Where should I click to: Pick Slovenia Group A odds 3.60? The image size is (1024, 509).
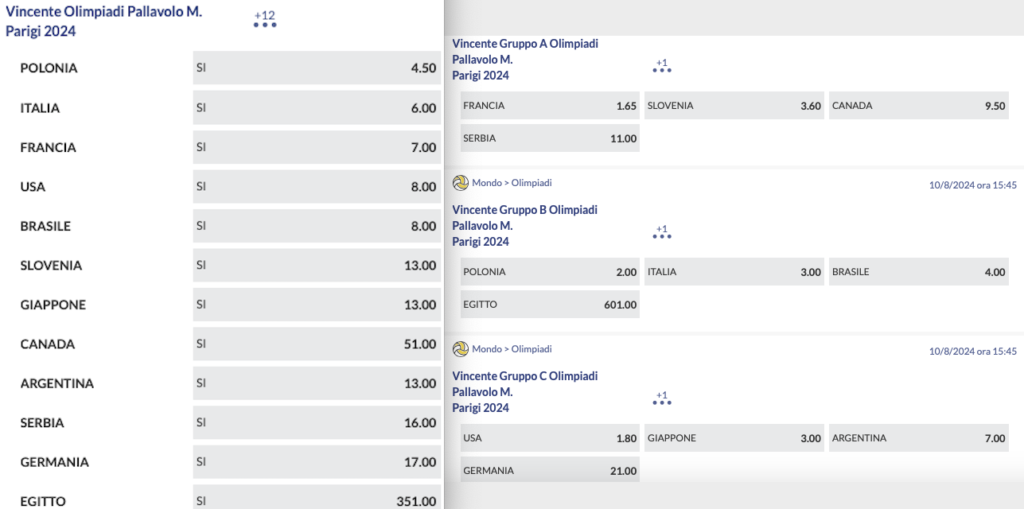click(x=735, y=105)
